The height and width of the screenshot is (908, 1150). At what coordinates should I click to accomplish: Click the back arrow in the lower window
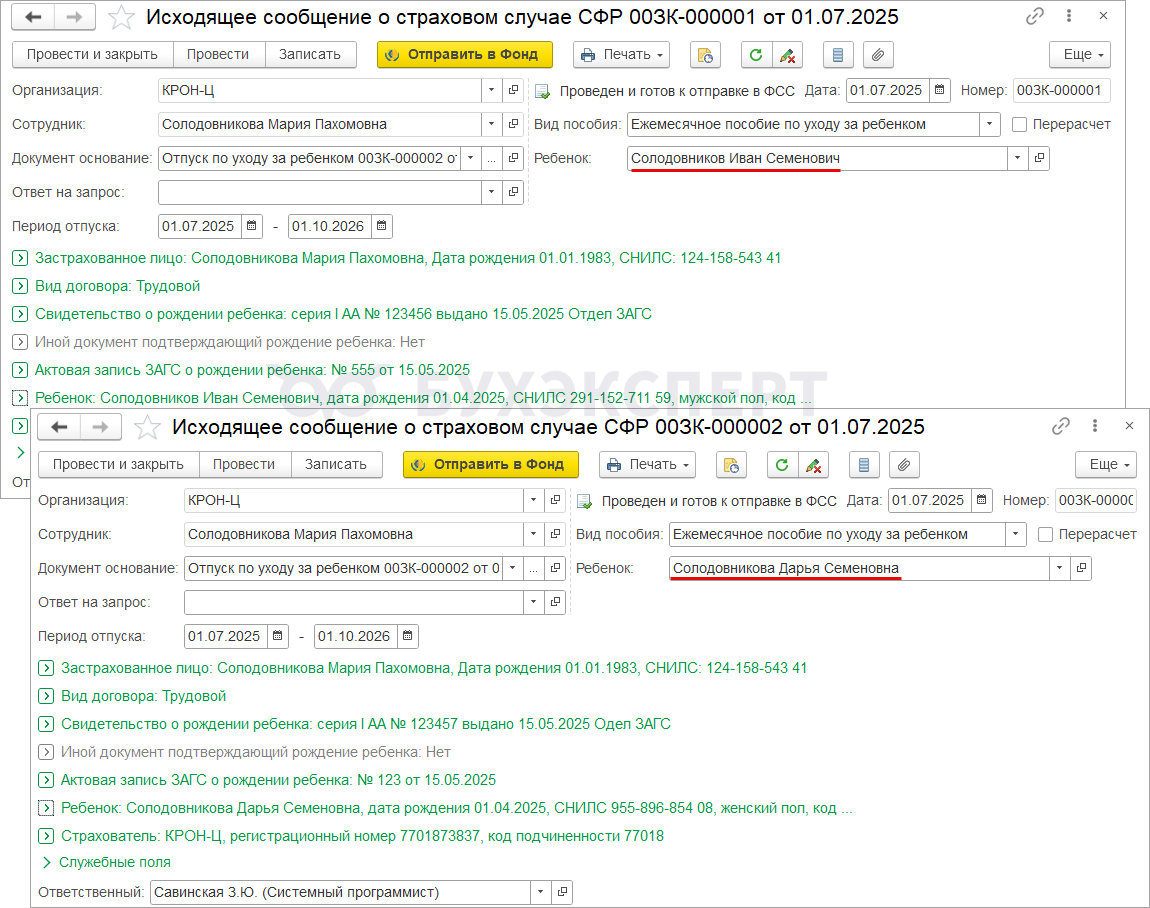59,427
